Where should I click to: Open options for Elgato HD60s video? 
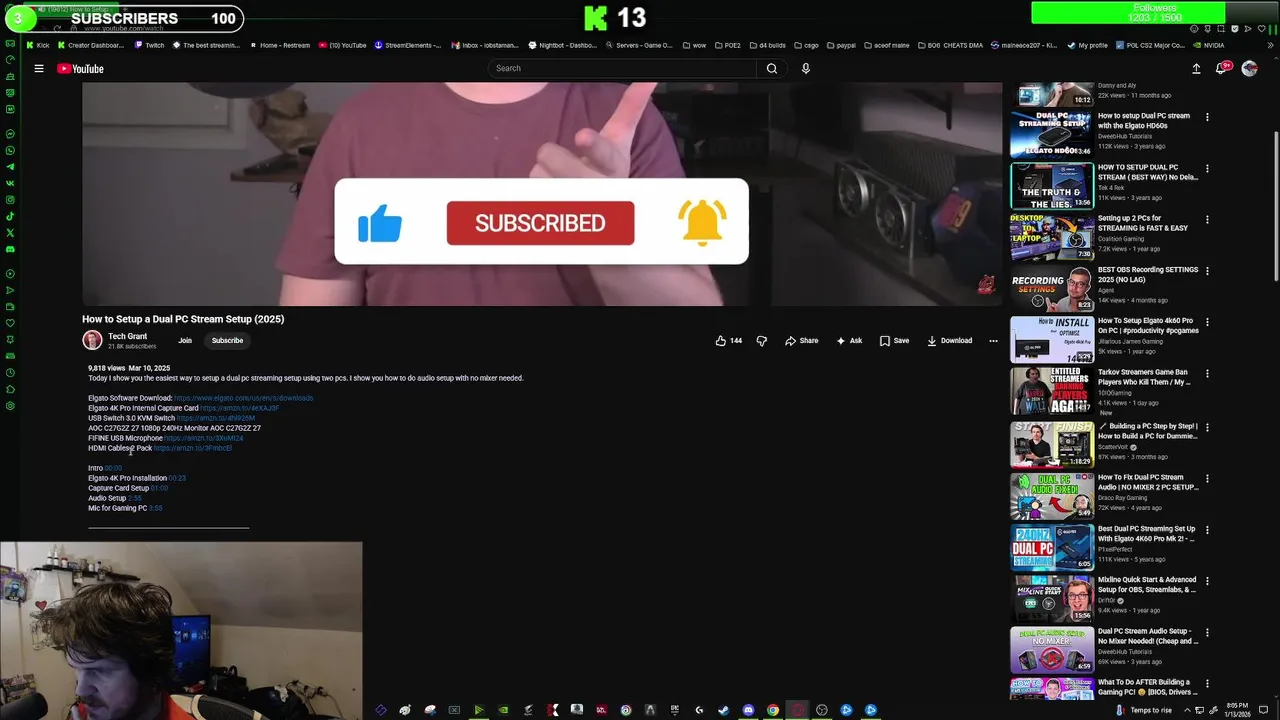(1207, 117)
